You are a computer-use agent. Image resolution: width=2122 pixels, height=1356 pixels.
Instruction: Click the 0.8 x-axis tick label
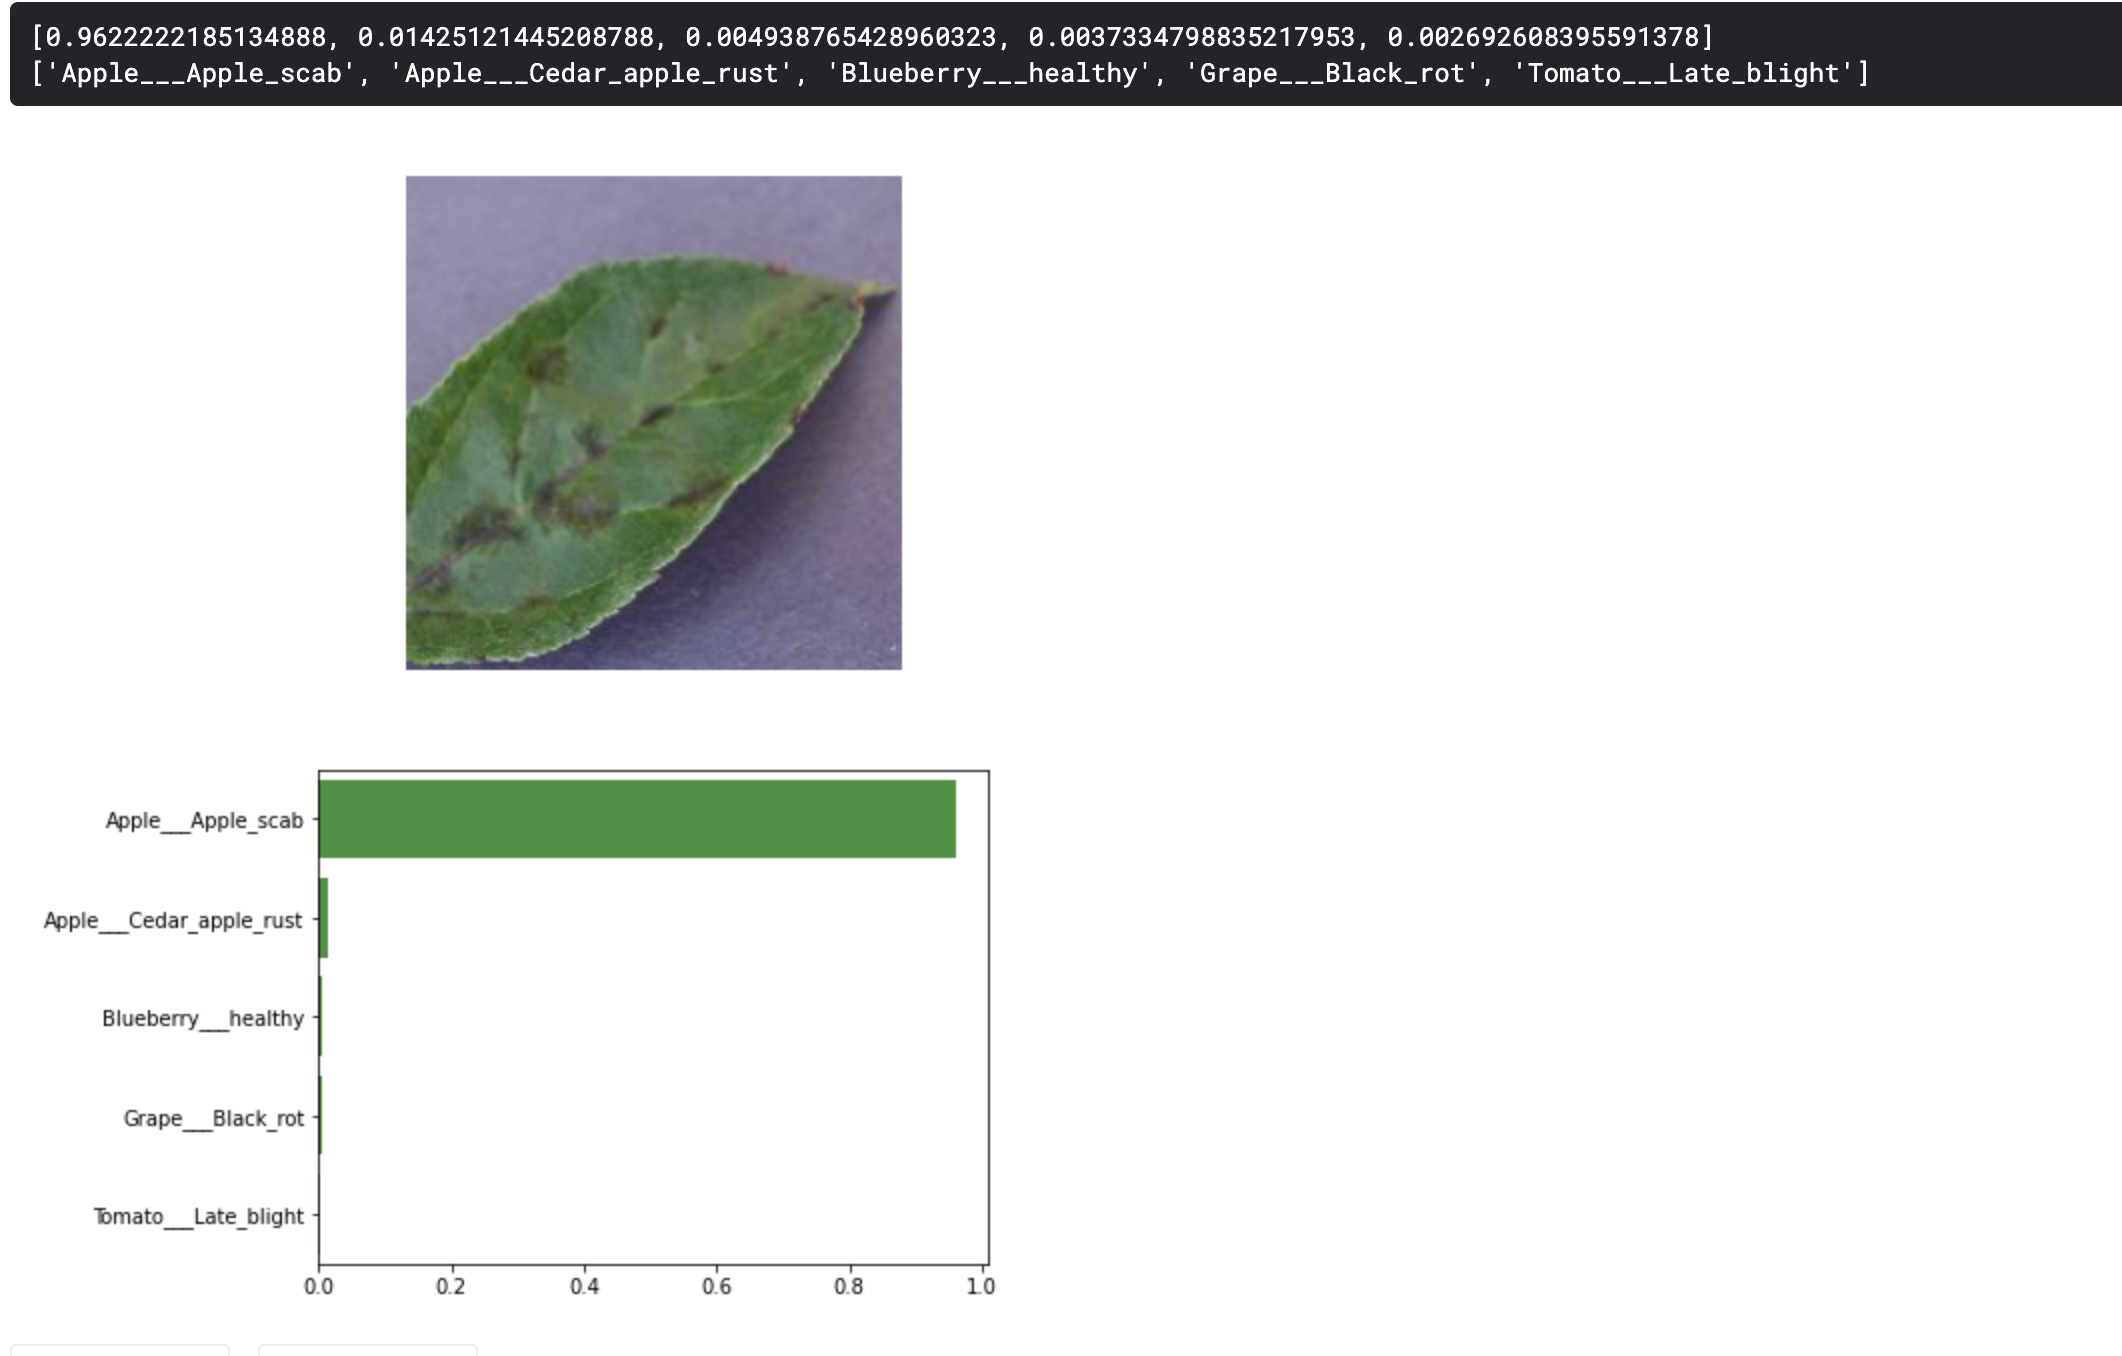(849, 1286)
